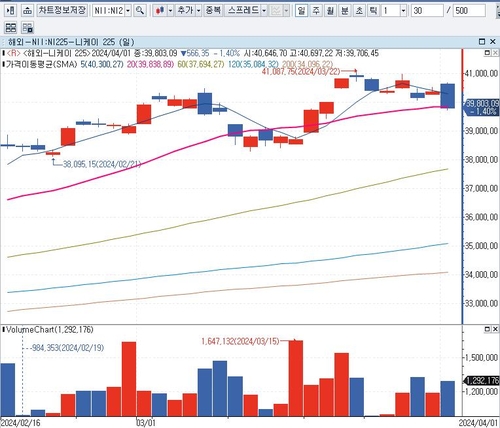
Task: Click the greyed-out line chart icon
Action: [x=276, y=11]
